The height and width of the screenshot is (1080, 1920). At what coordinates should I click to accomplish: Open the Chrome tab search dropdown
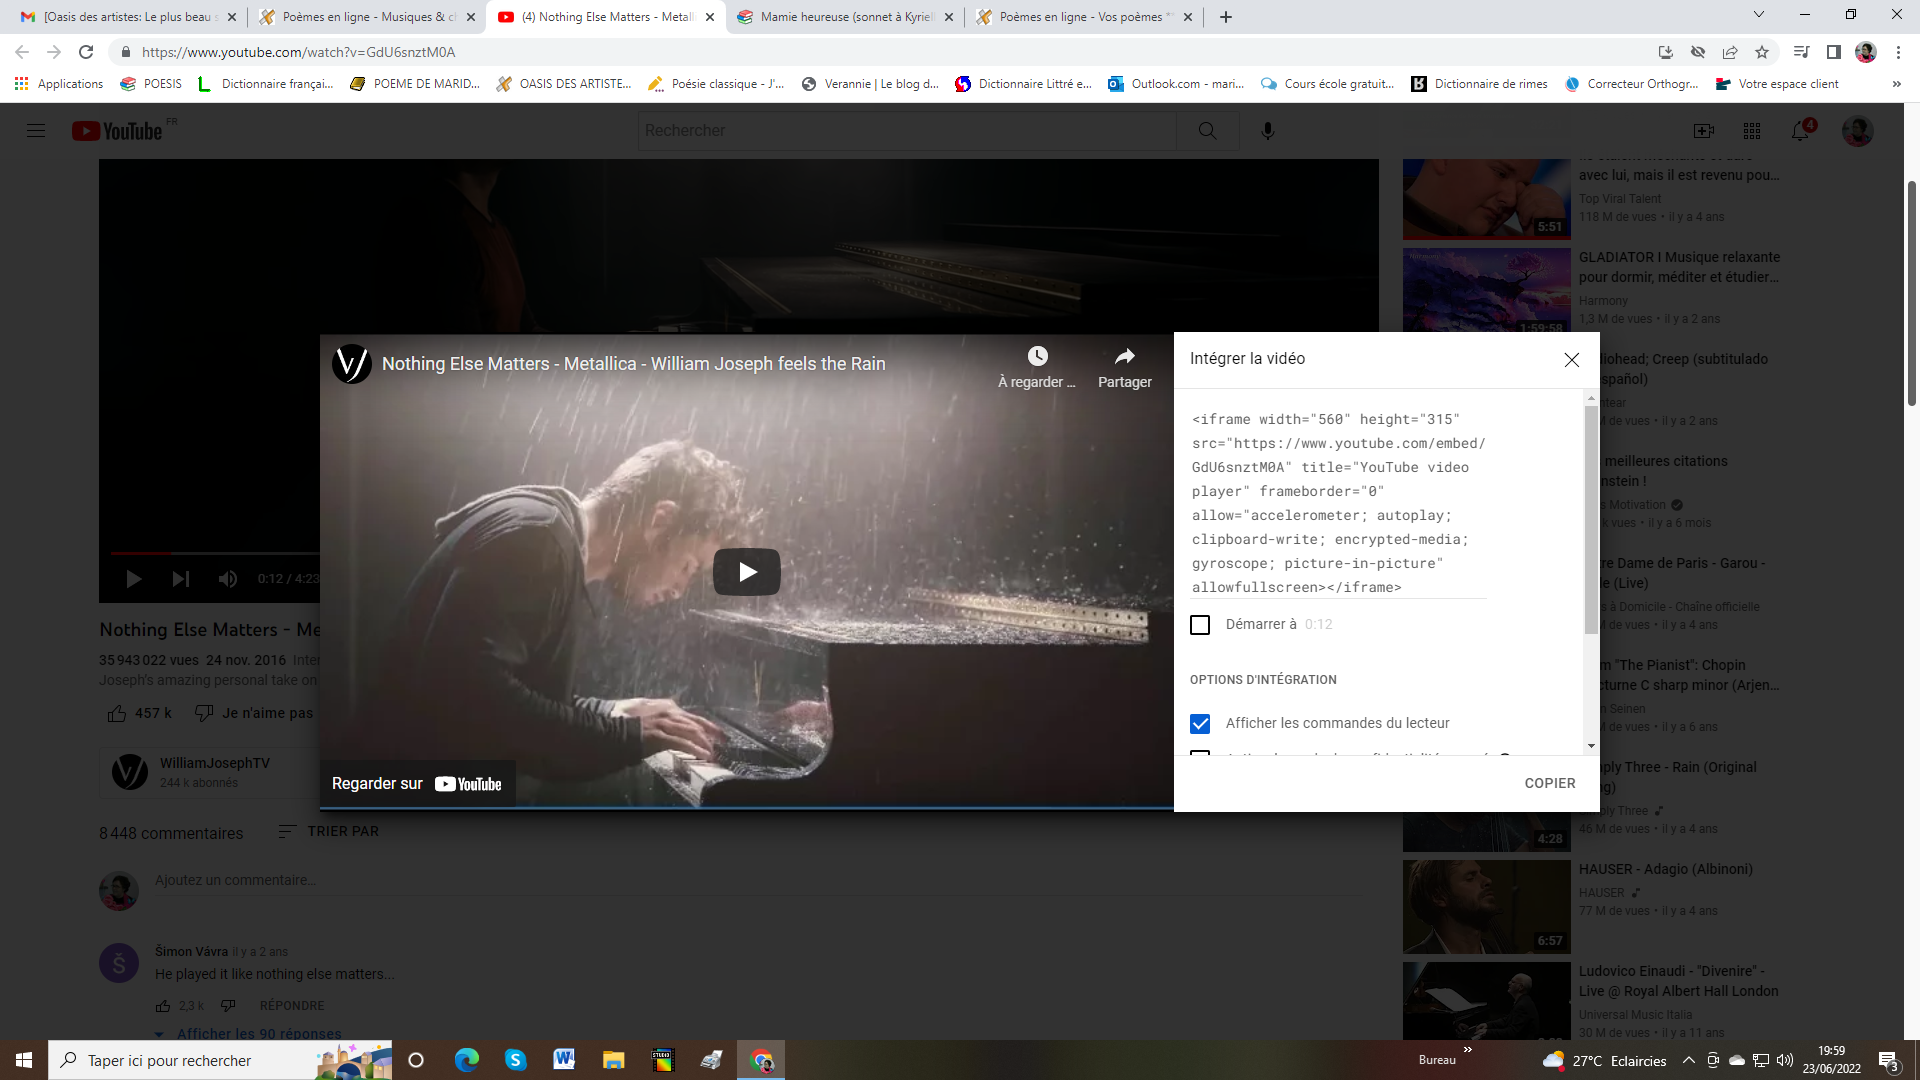(1759, 15)
